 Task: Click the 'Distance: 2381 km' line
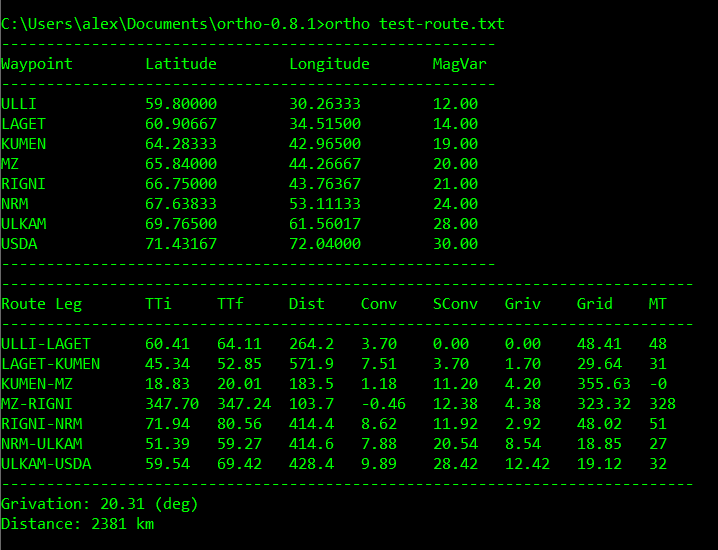[x=77, y=524]
